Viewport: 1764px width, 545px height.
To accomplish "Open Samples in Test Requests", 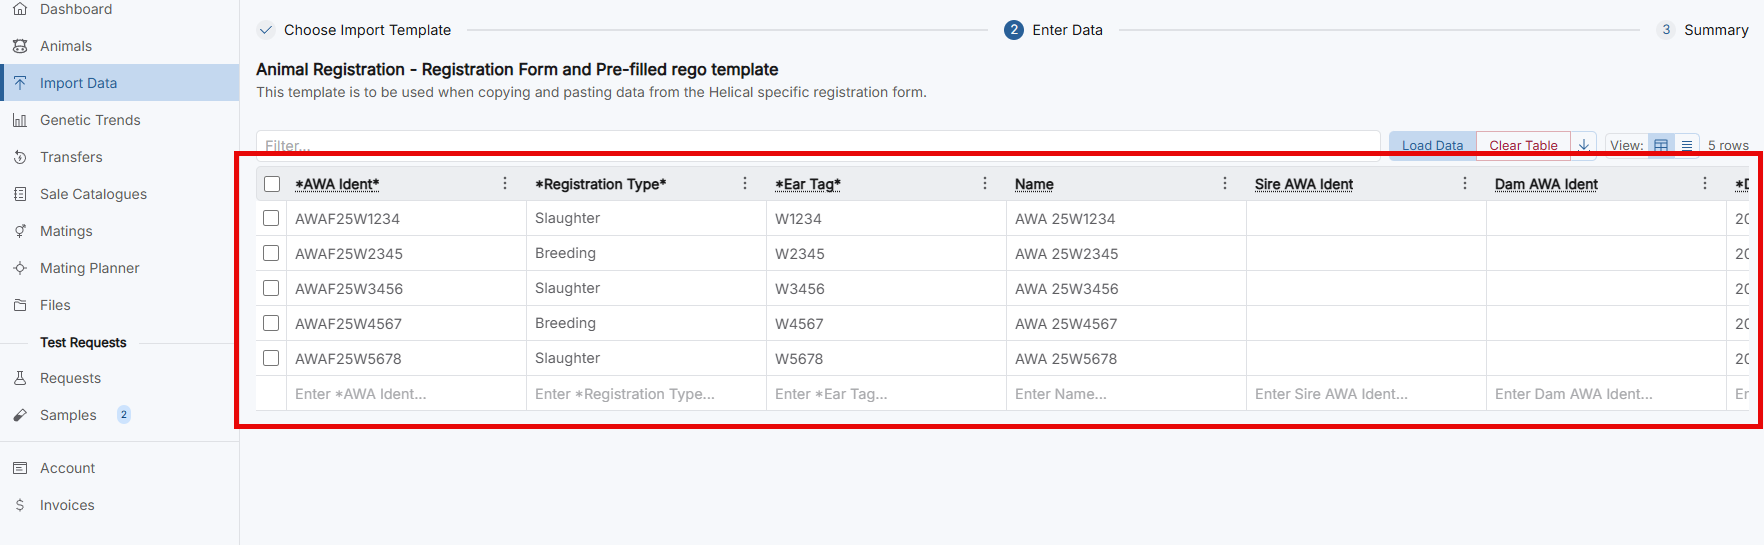I will pos(68,415).
